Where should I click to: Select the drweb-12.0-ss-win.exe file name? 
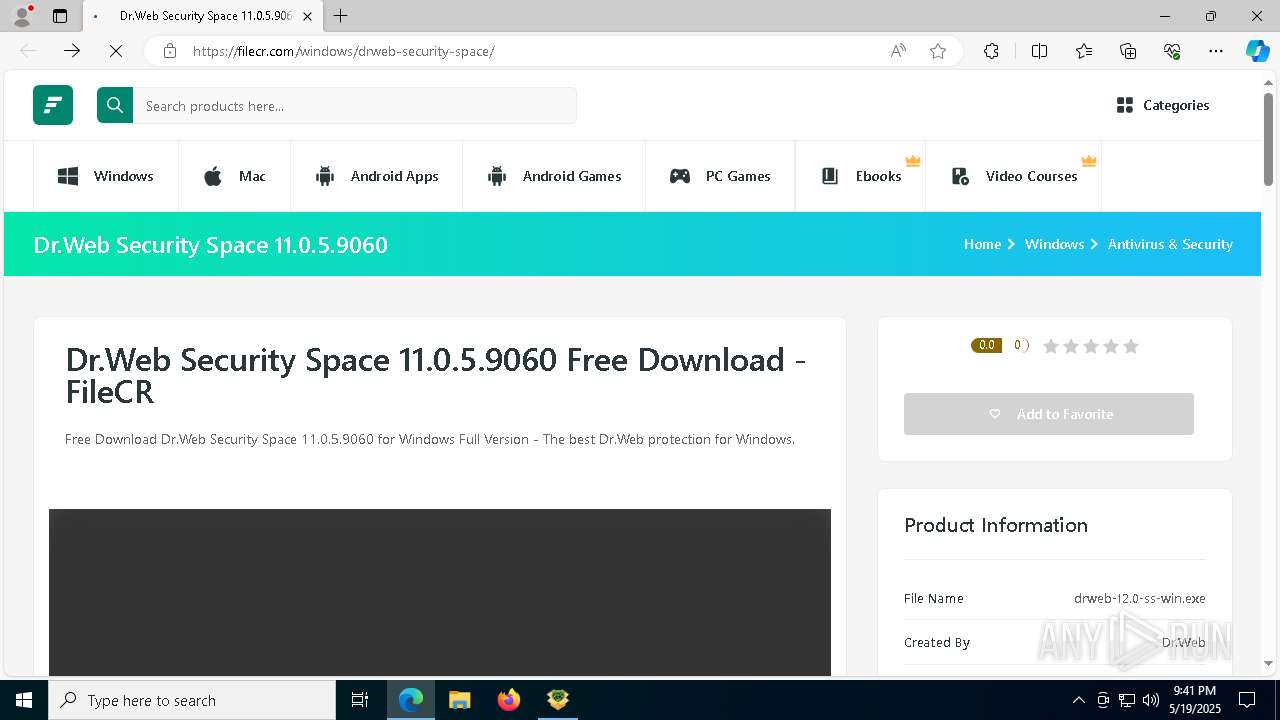point(1139,598)
